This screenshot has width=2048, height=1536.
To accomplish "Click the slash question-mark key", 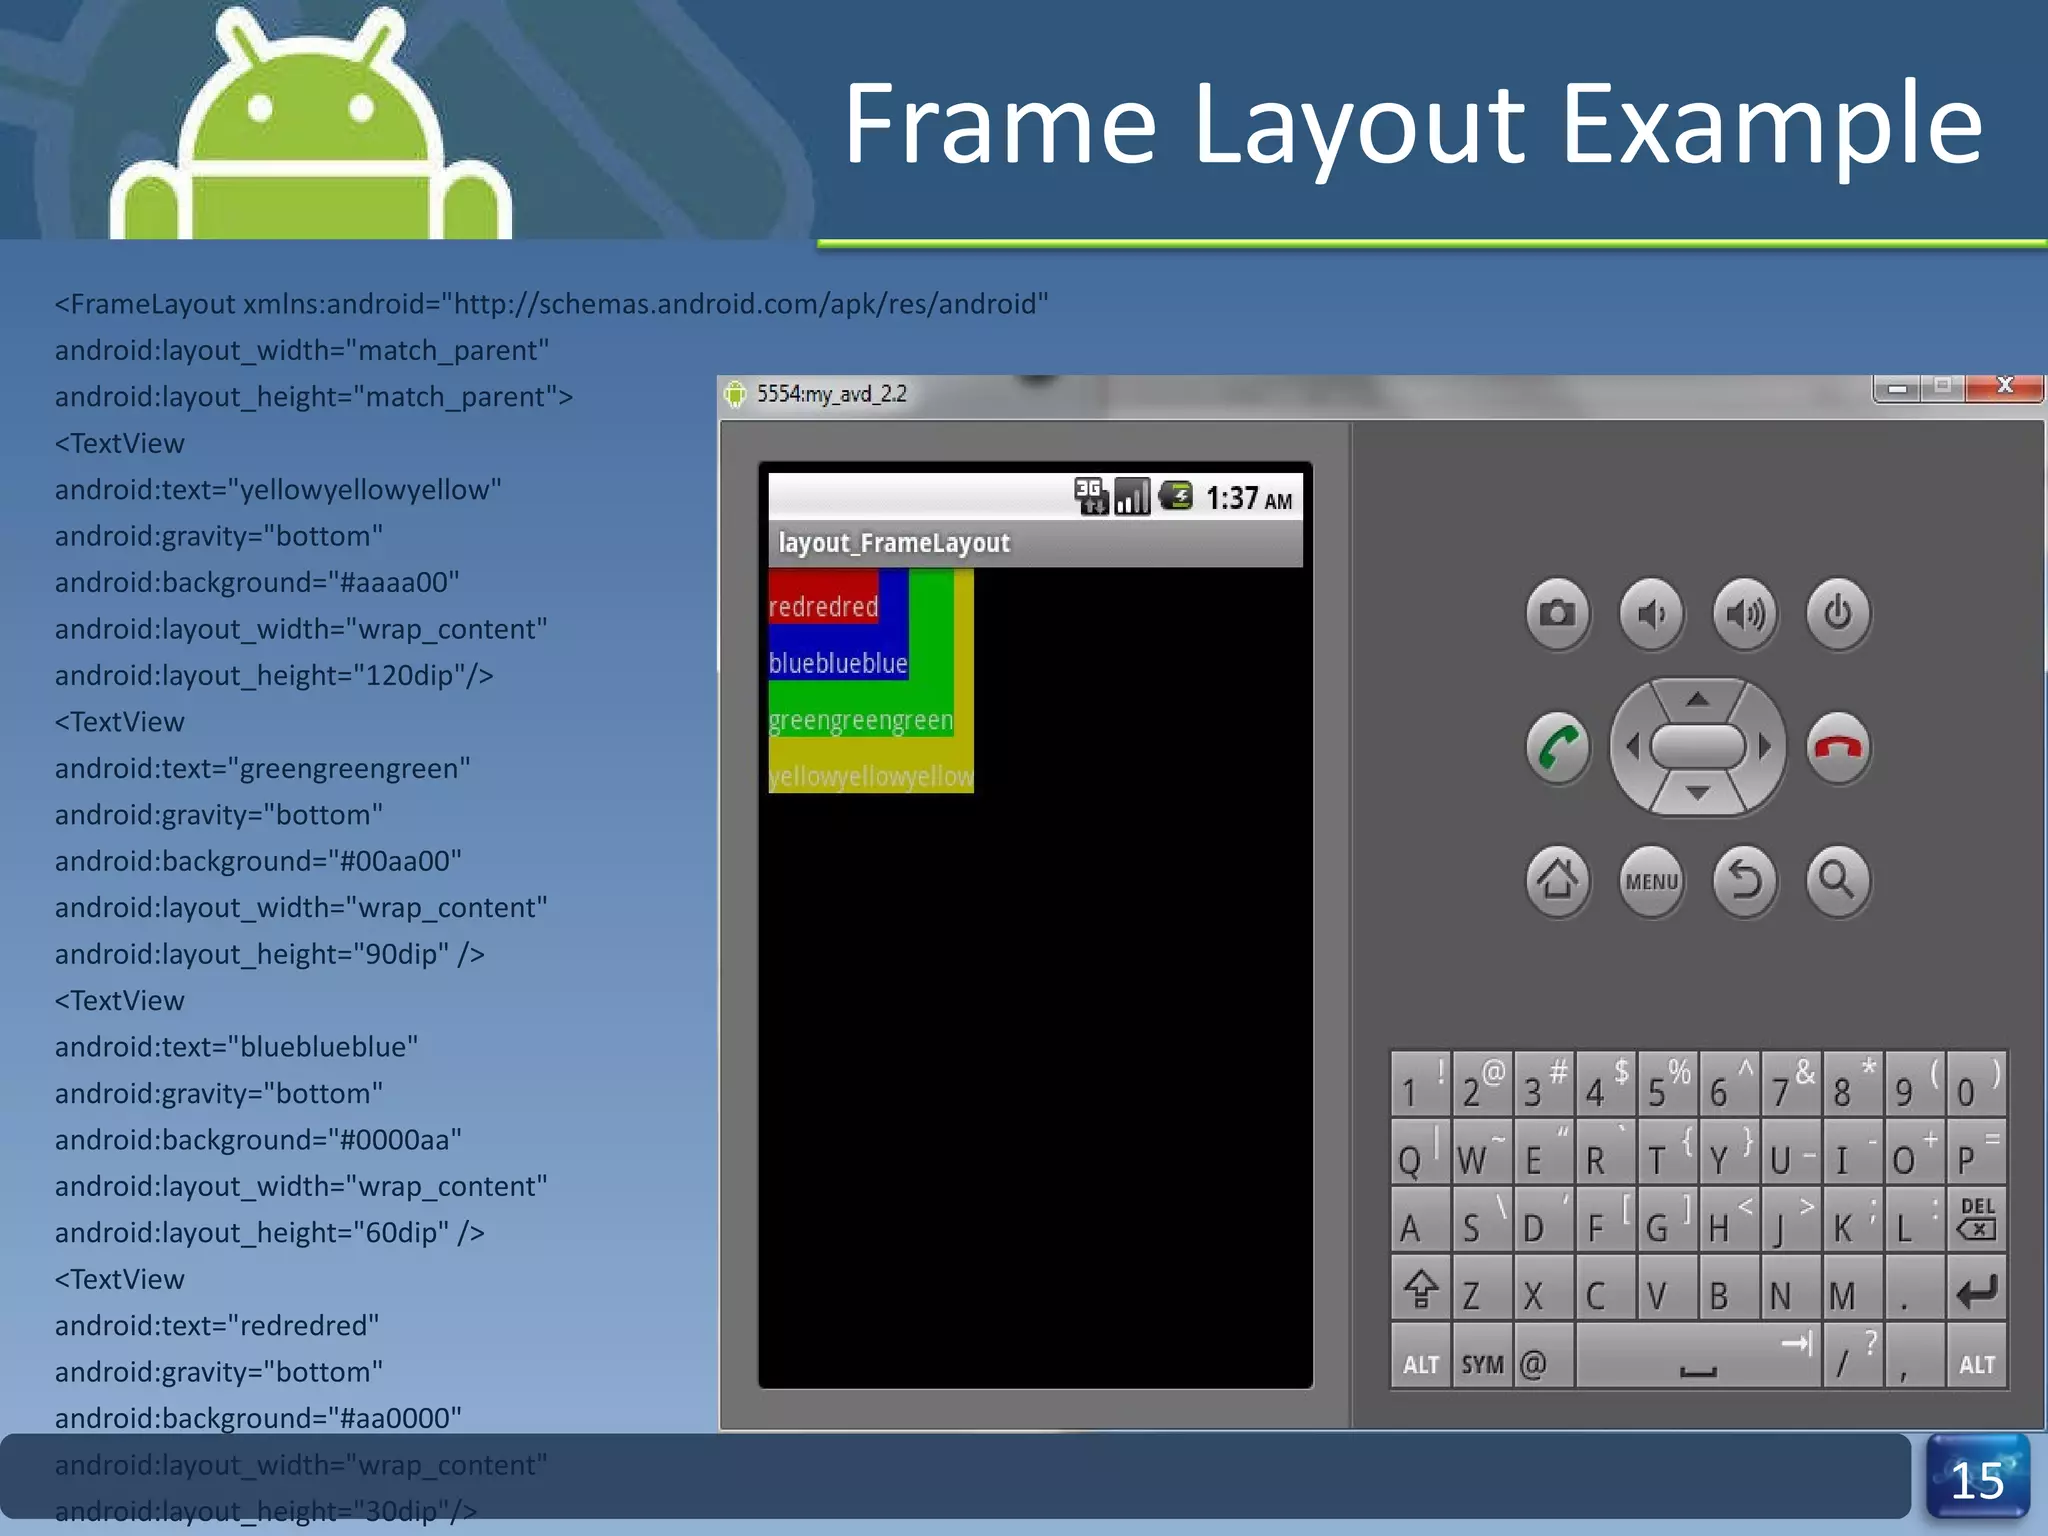I will pyautogui.click(x=1853, y=1356).
